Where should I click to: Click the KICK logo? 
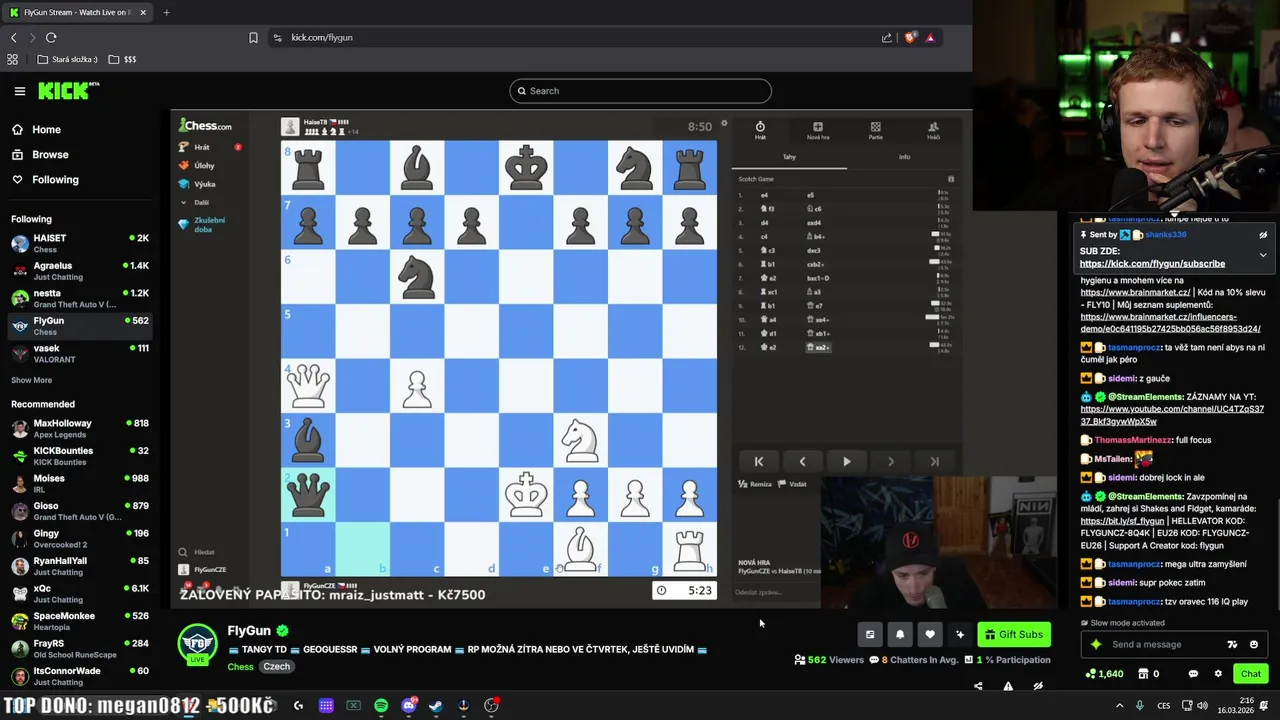tap(68, 91)
